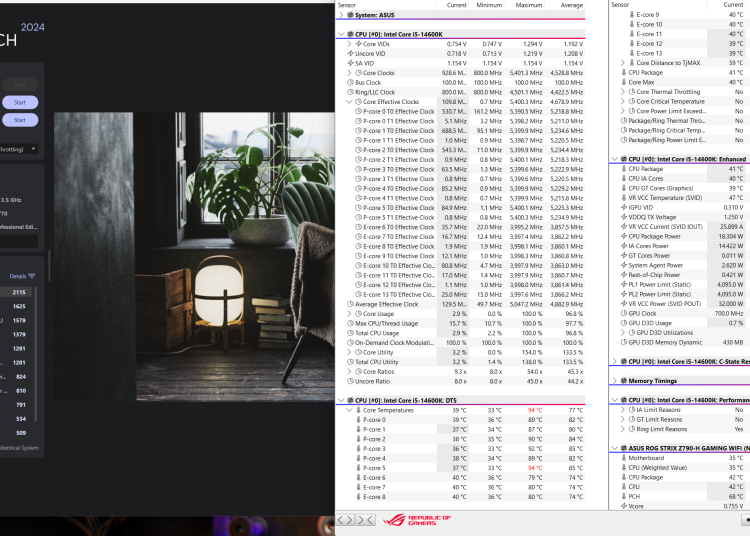
Task: Click the power icon next to CPU Package Power
Action: pyautogui.click(x=624, y=236)
